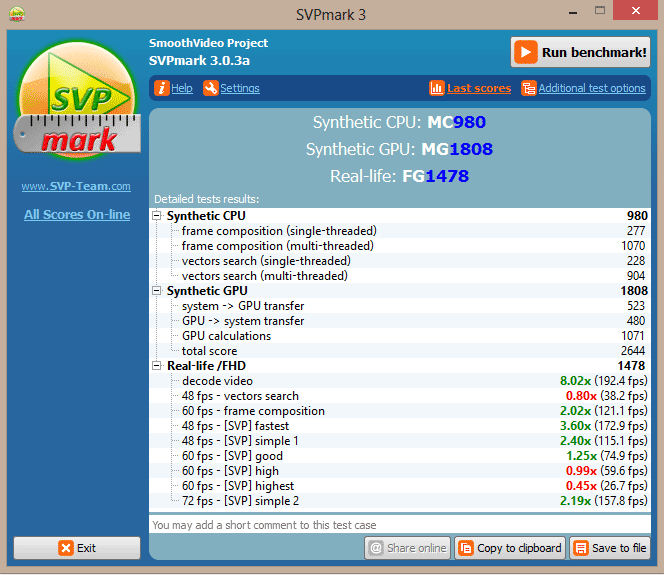Collapse the Synthetic GPU tree node

(x=157, y=290)
